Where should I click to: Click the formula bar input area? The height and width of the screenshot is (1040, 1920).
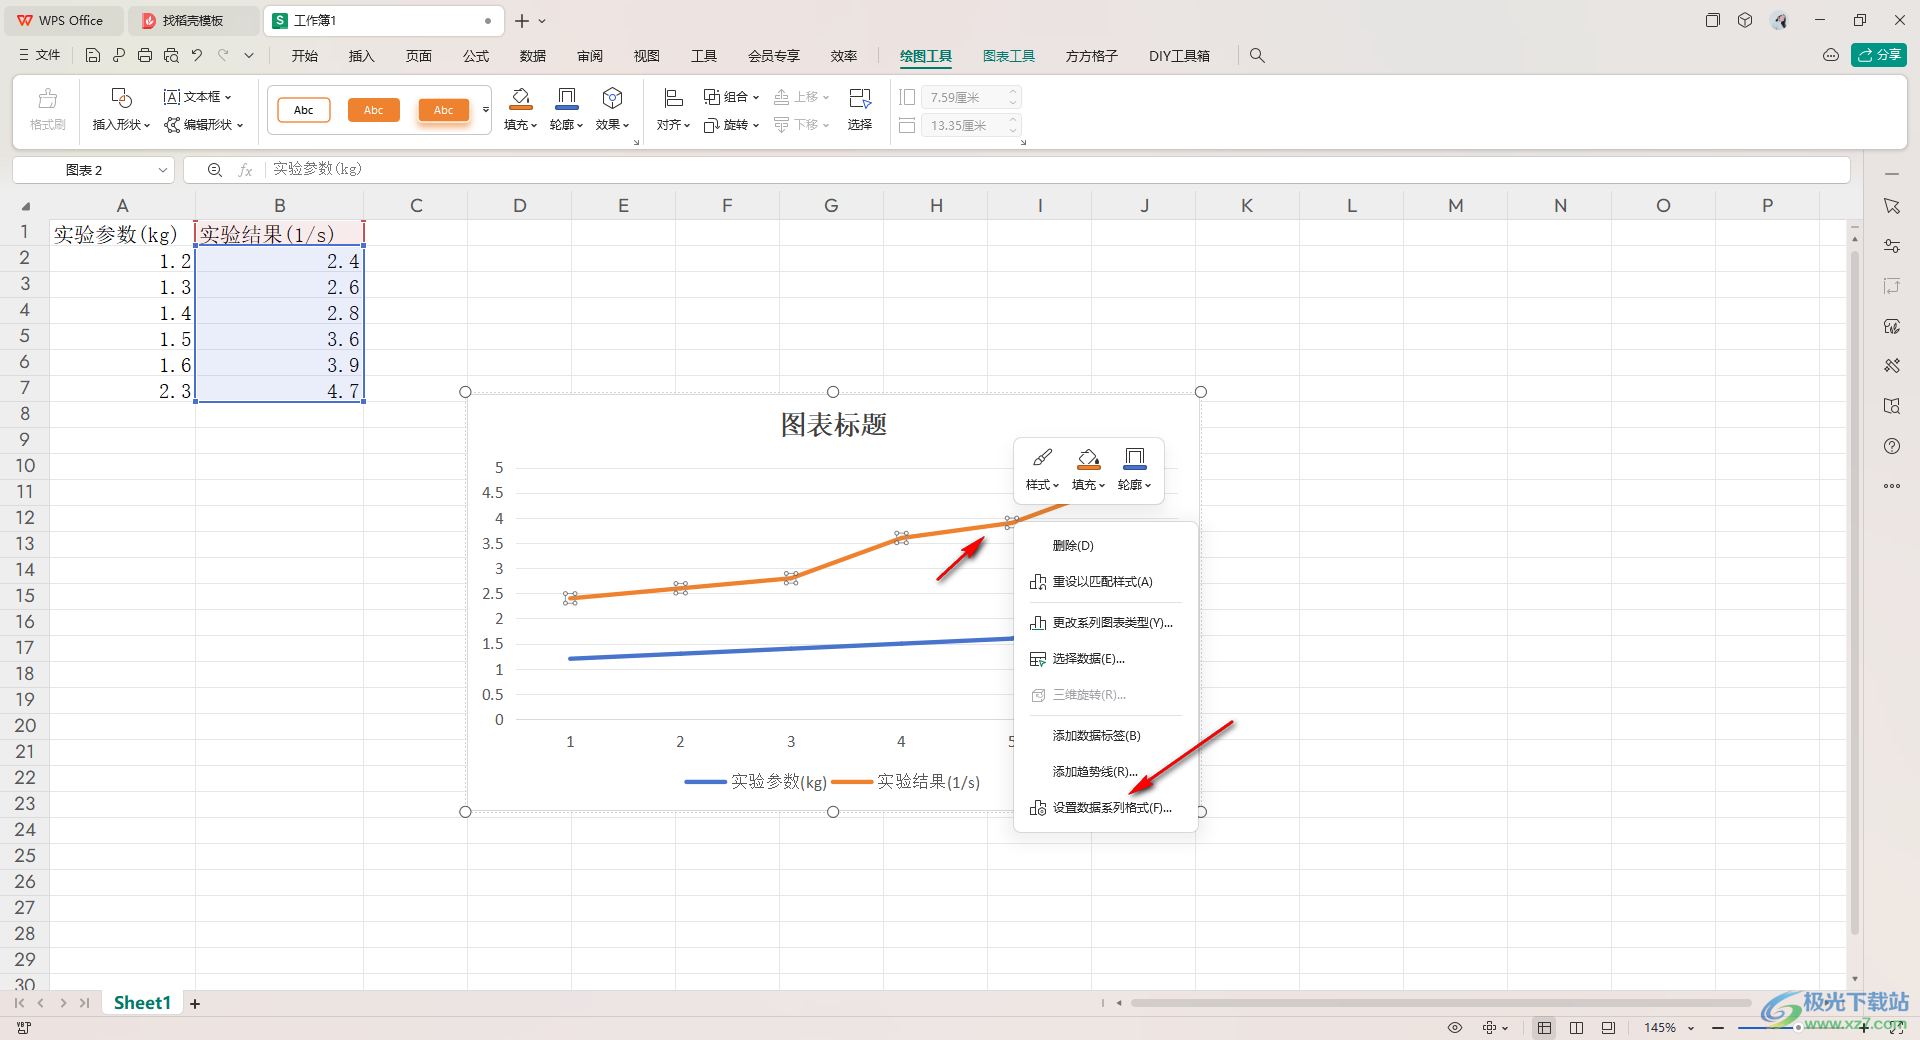click(x=1055, y=170)
